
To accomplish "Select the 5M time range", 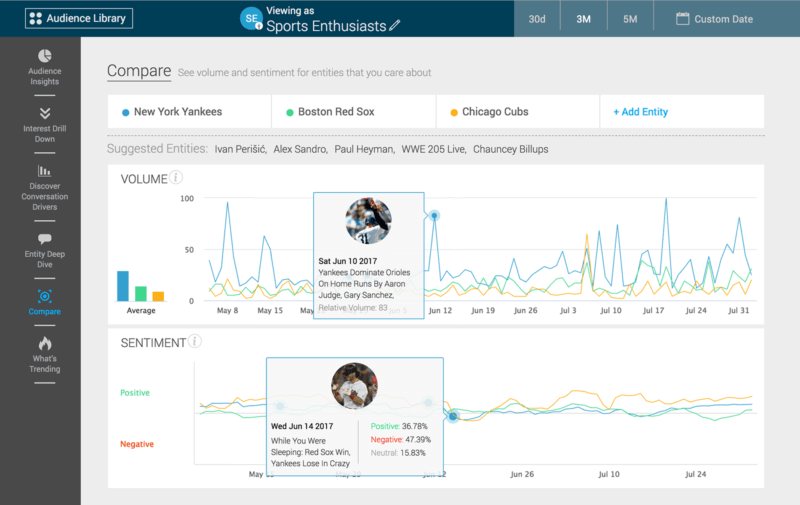I will click(x=630, y=19).
